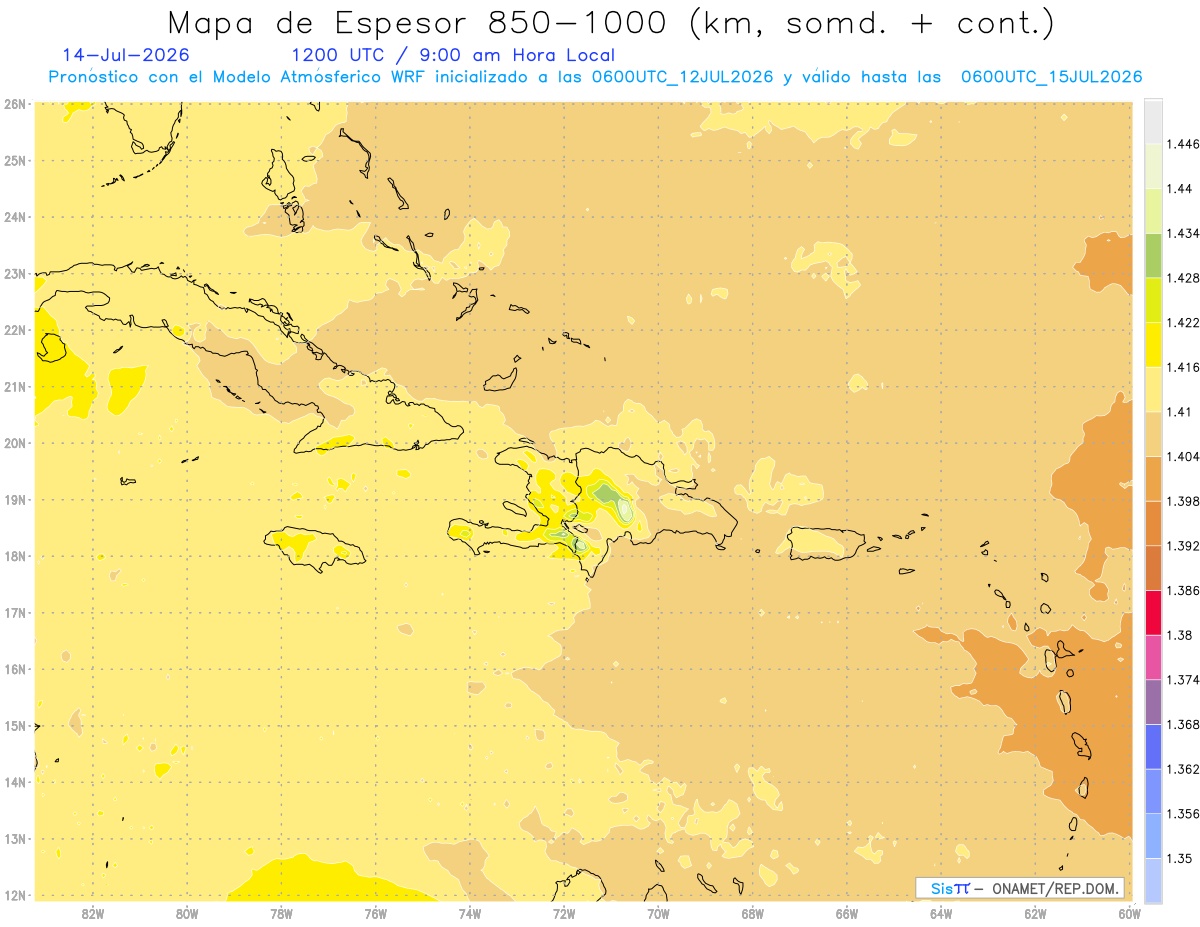Click the legend value '1.446'
The height and width of the screenshot is (927, 1200).
(x=1182, y=144)
